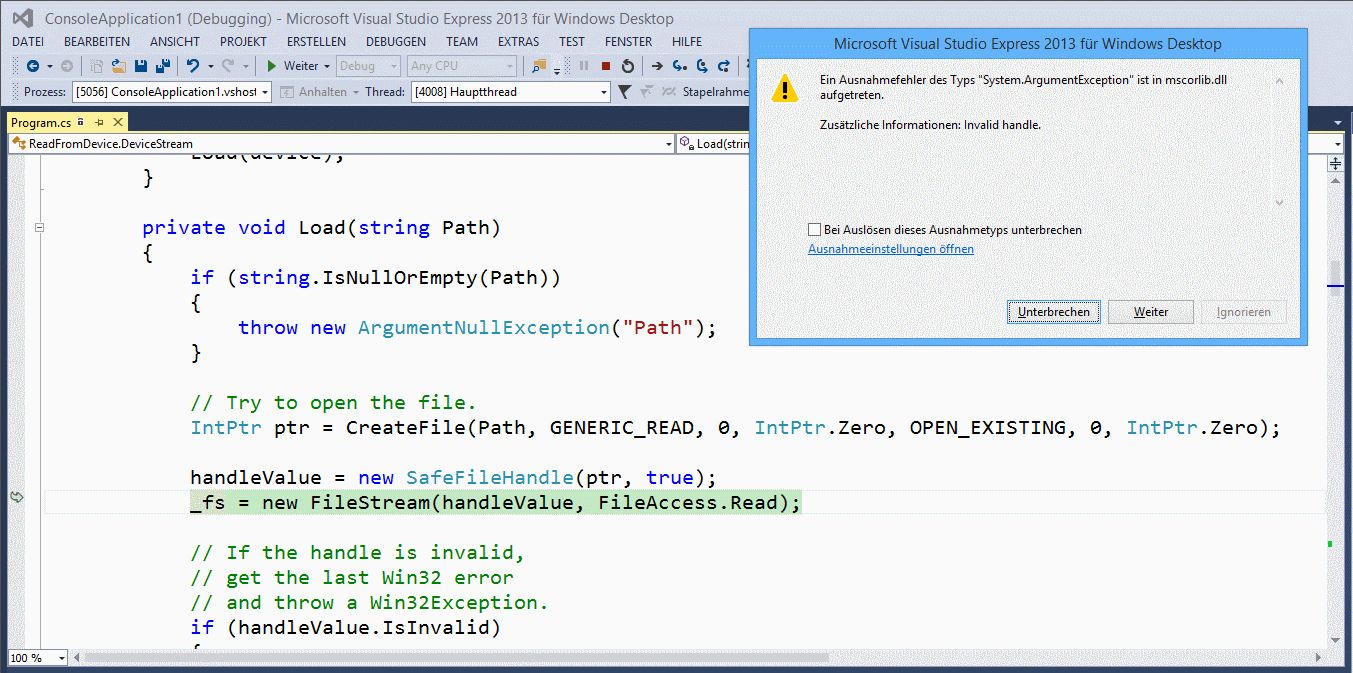Open the Thread Hauptthread dropdown

point(603,92)
